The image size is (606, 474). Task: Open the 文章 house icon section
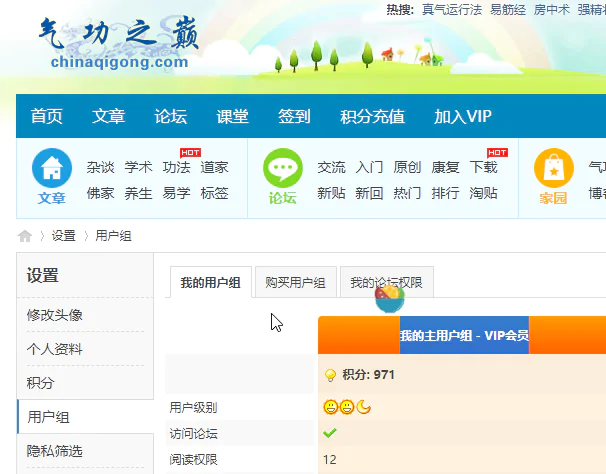click(52, 168)
